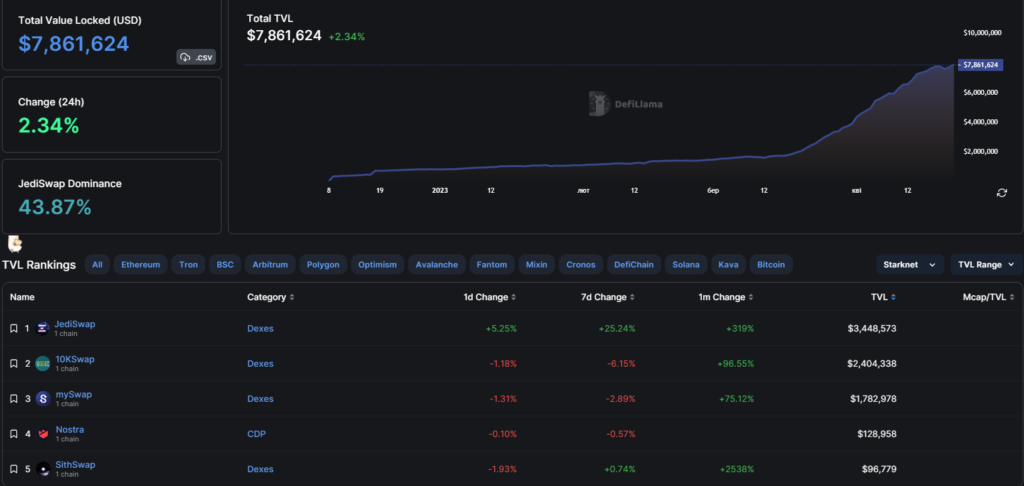Filter rankings by Tron

[x=188, y=265]
